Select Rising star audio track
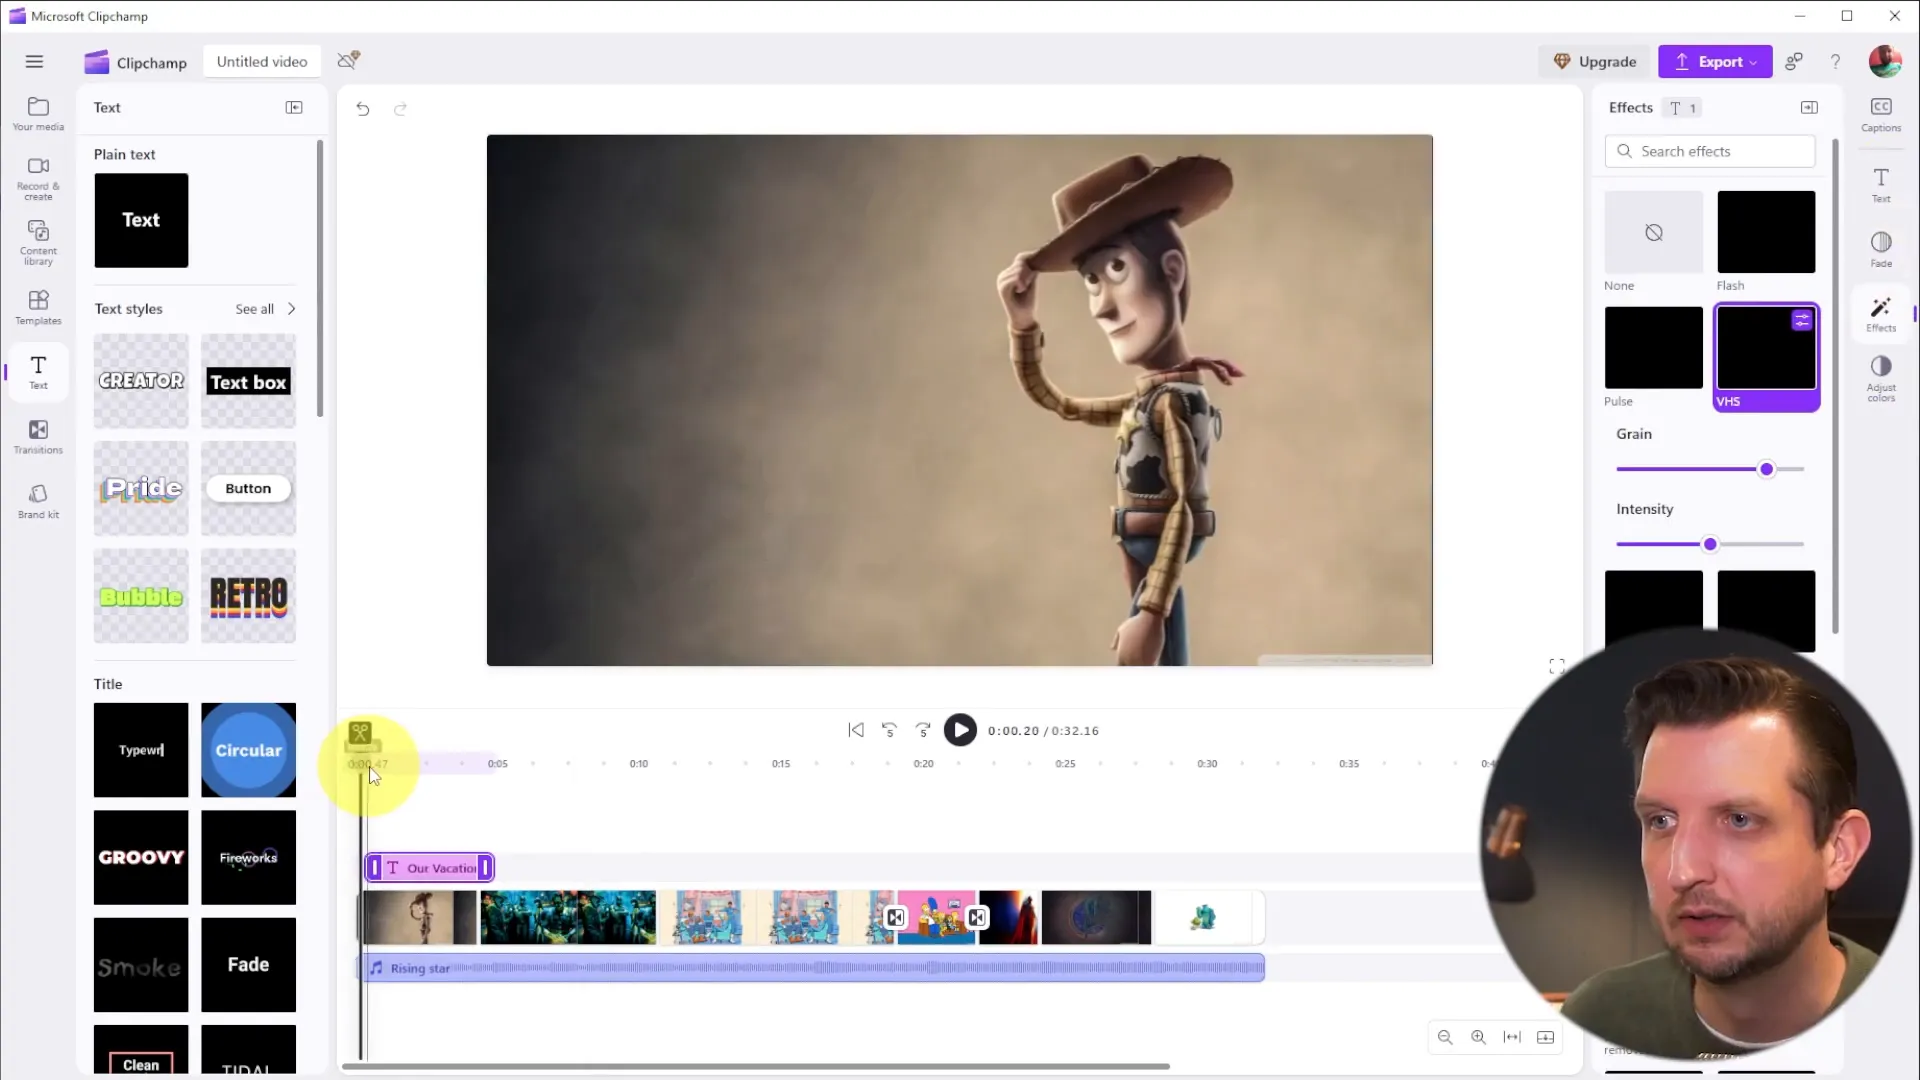1920x1080 pixels. (x=811, y=968)
